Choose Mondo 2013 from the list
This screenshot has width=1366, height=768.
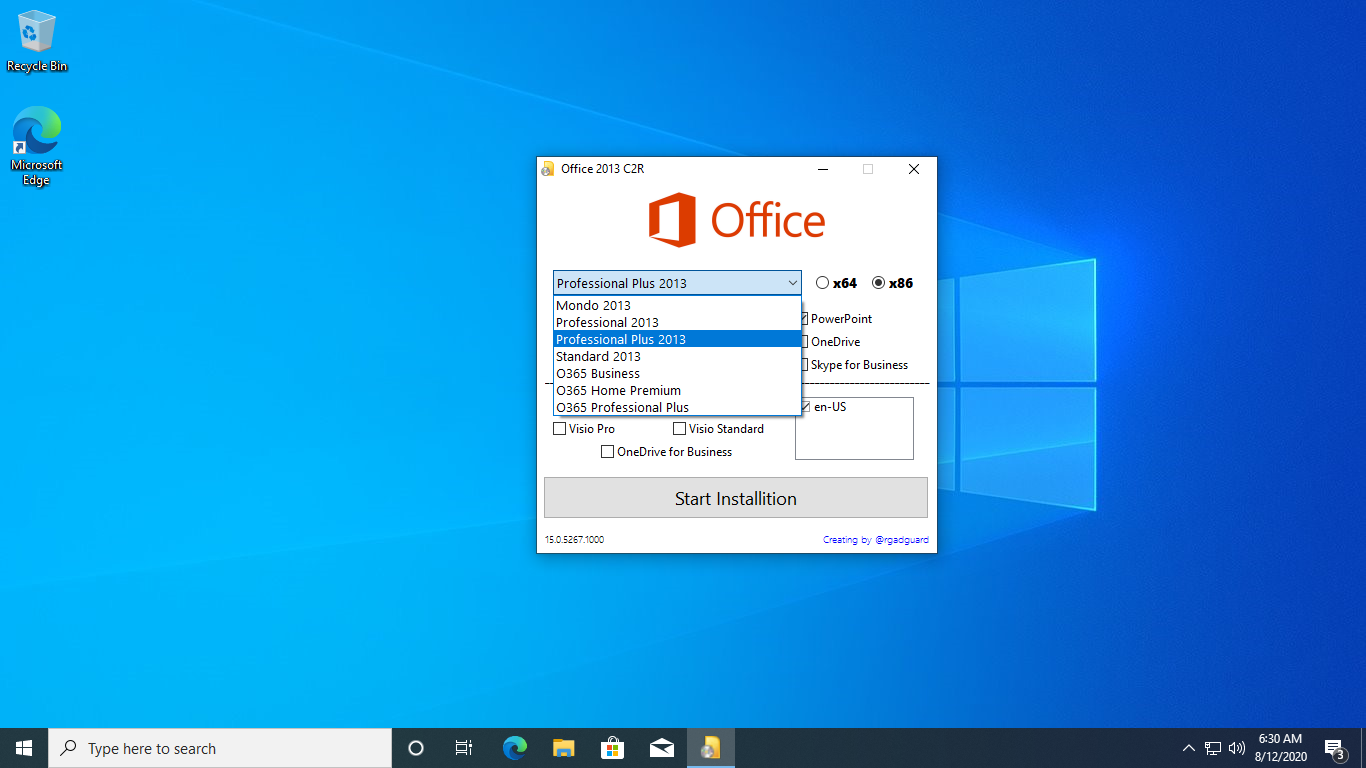coord(677,306)
